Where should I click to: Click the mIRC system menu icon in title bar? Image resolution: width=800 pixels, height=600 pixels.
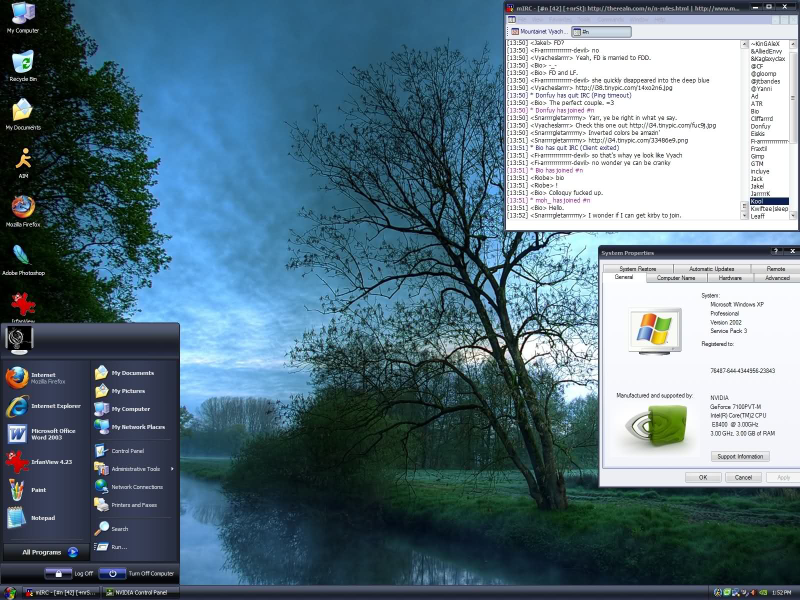point(510,8)
